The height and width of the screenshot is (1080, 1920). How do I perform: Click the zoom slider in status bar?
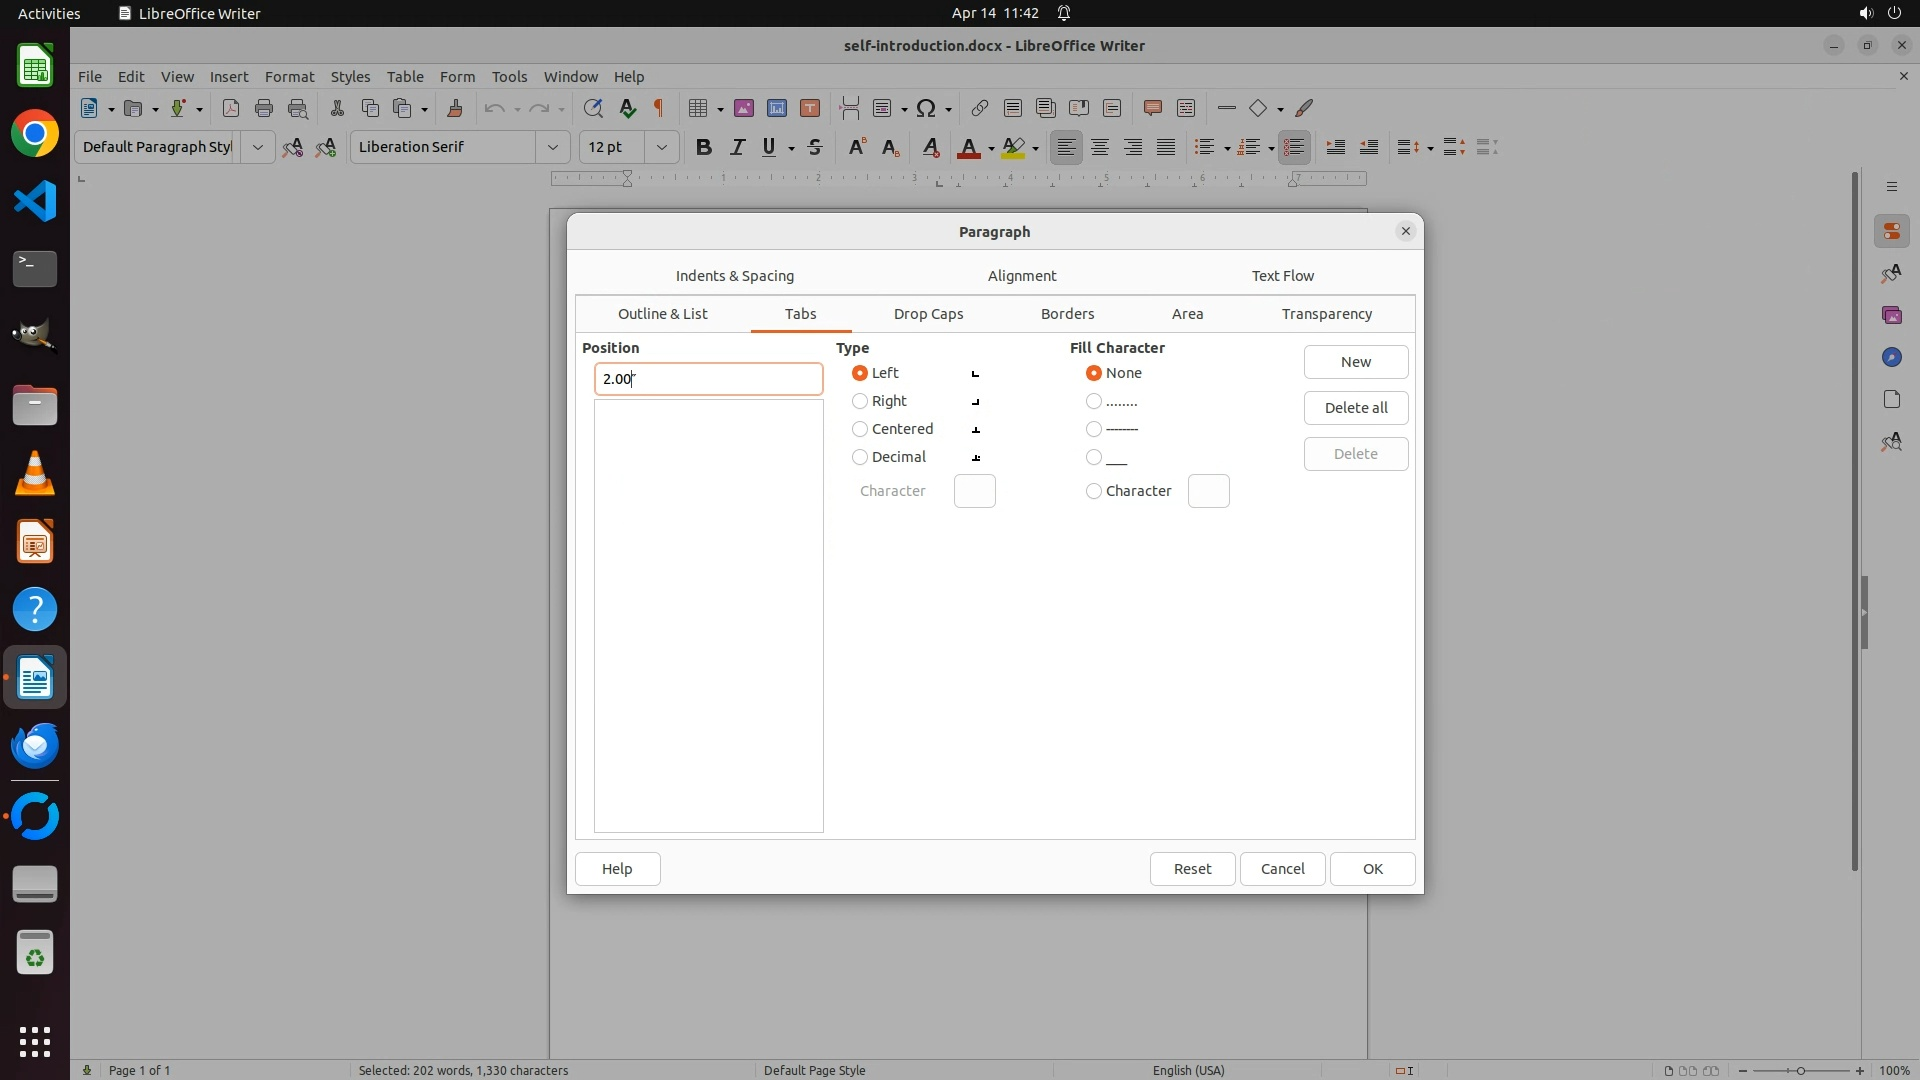pyautogui.click(x=1800, y=1071)
